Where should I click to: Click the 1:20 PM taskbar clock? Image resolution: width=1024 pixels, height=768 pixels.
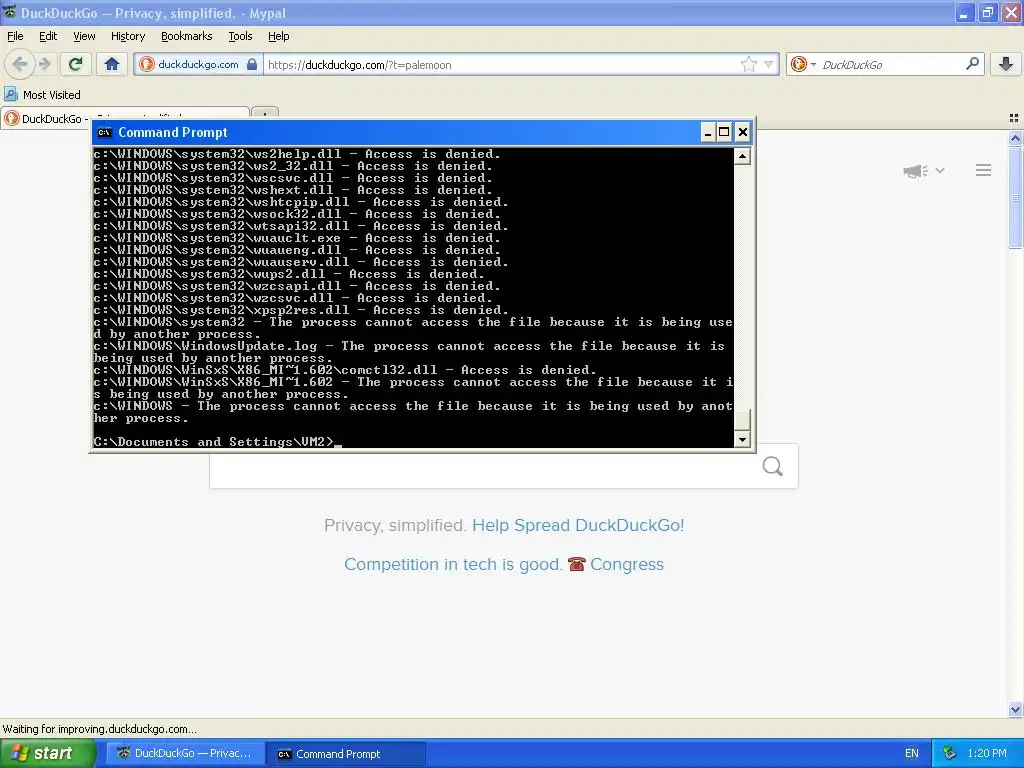[x=987, y=754]
